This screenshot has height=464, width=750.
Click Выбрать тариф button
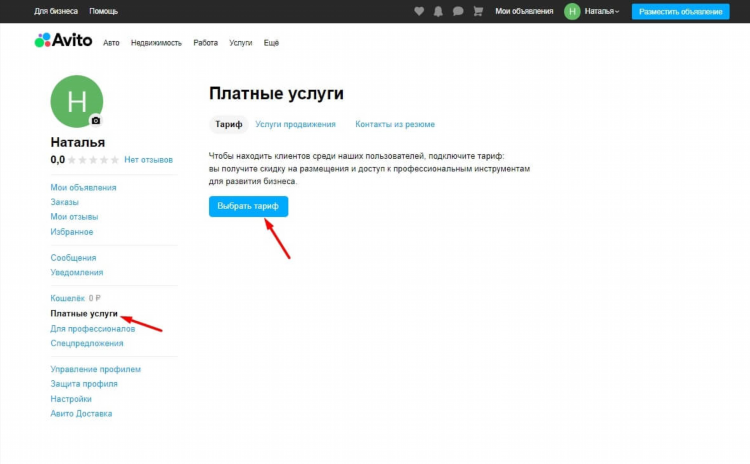pos(248,206)
